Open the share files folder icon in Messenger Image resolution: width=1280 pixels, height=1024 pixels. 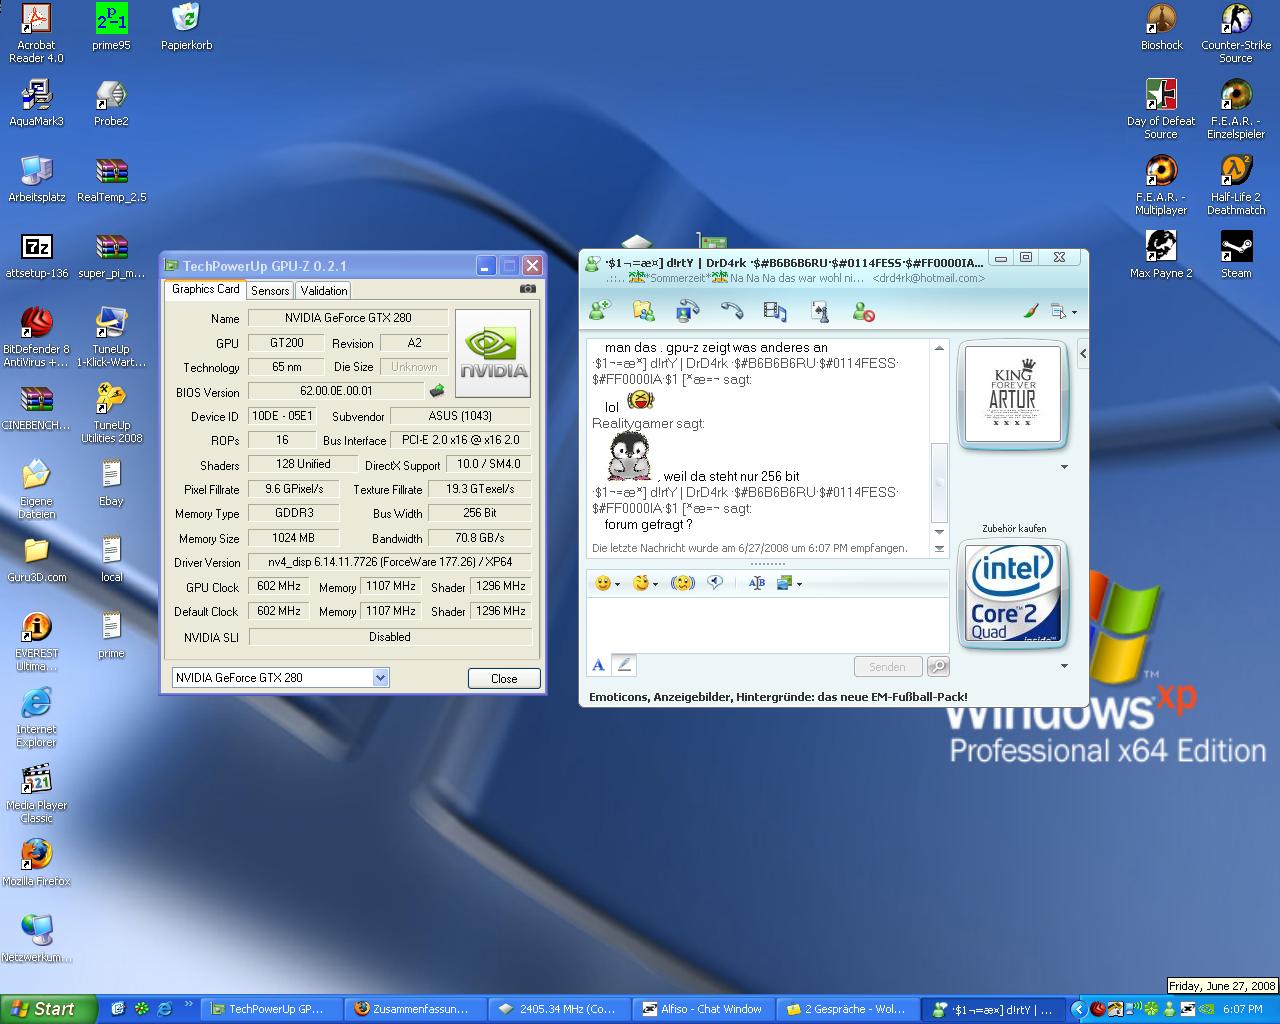point(643,311)
